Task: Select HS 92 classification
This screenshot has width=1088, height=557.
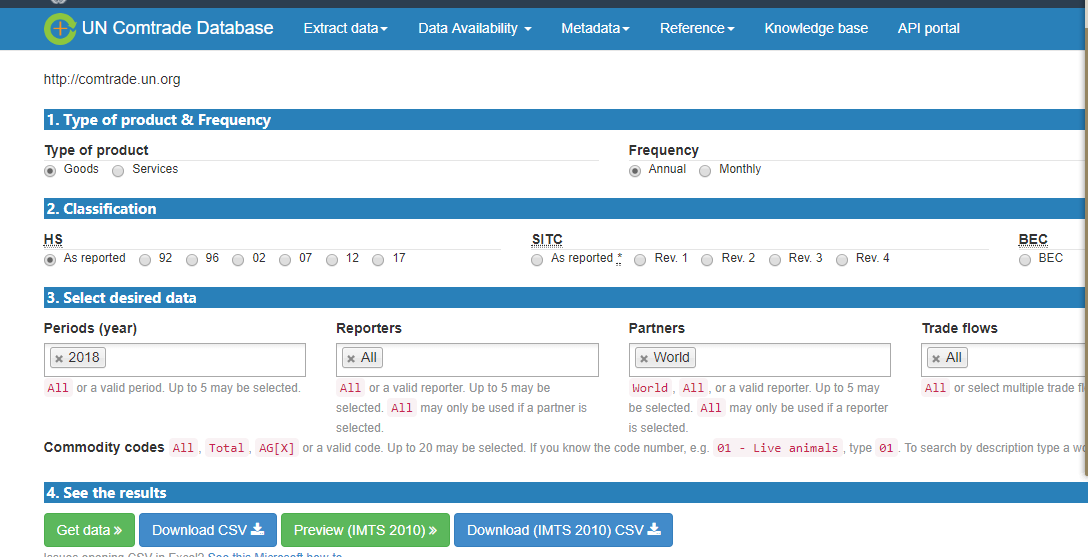Action: point(144,260)
